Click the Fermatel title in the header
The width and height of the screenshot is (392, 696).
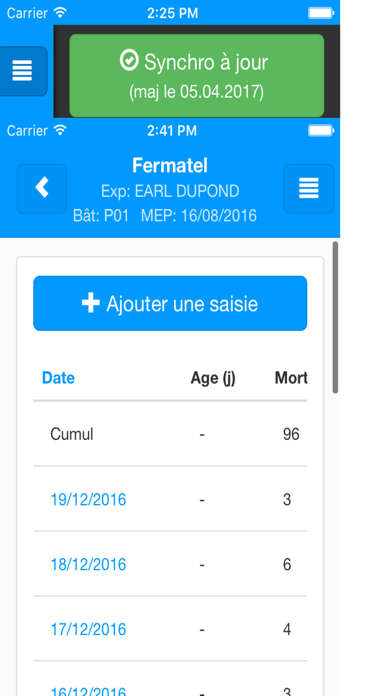pyautogui.click(x=170, y=166)
